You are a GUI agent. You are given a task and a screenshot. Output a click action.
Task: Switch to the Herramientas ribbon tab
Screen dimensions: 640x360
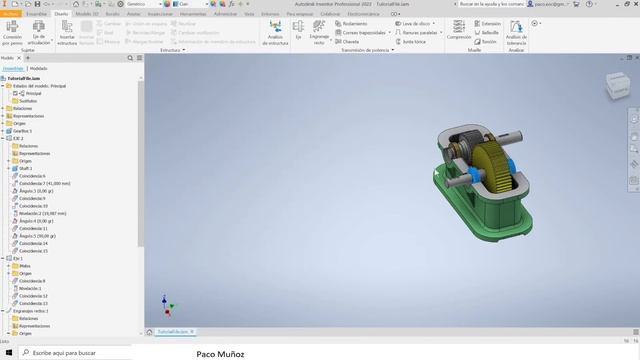pos(193,14)
